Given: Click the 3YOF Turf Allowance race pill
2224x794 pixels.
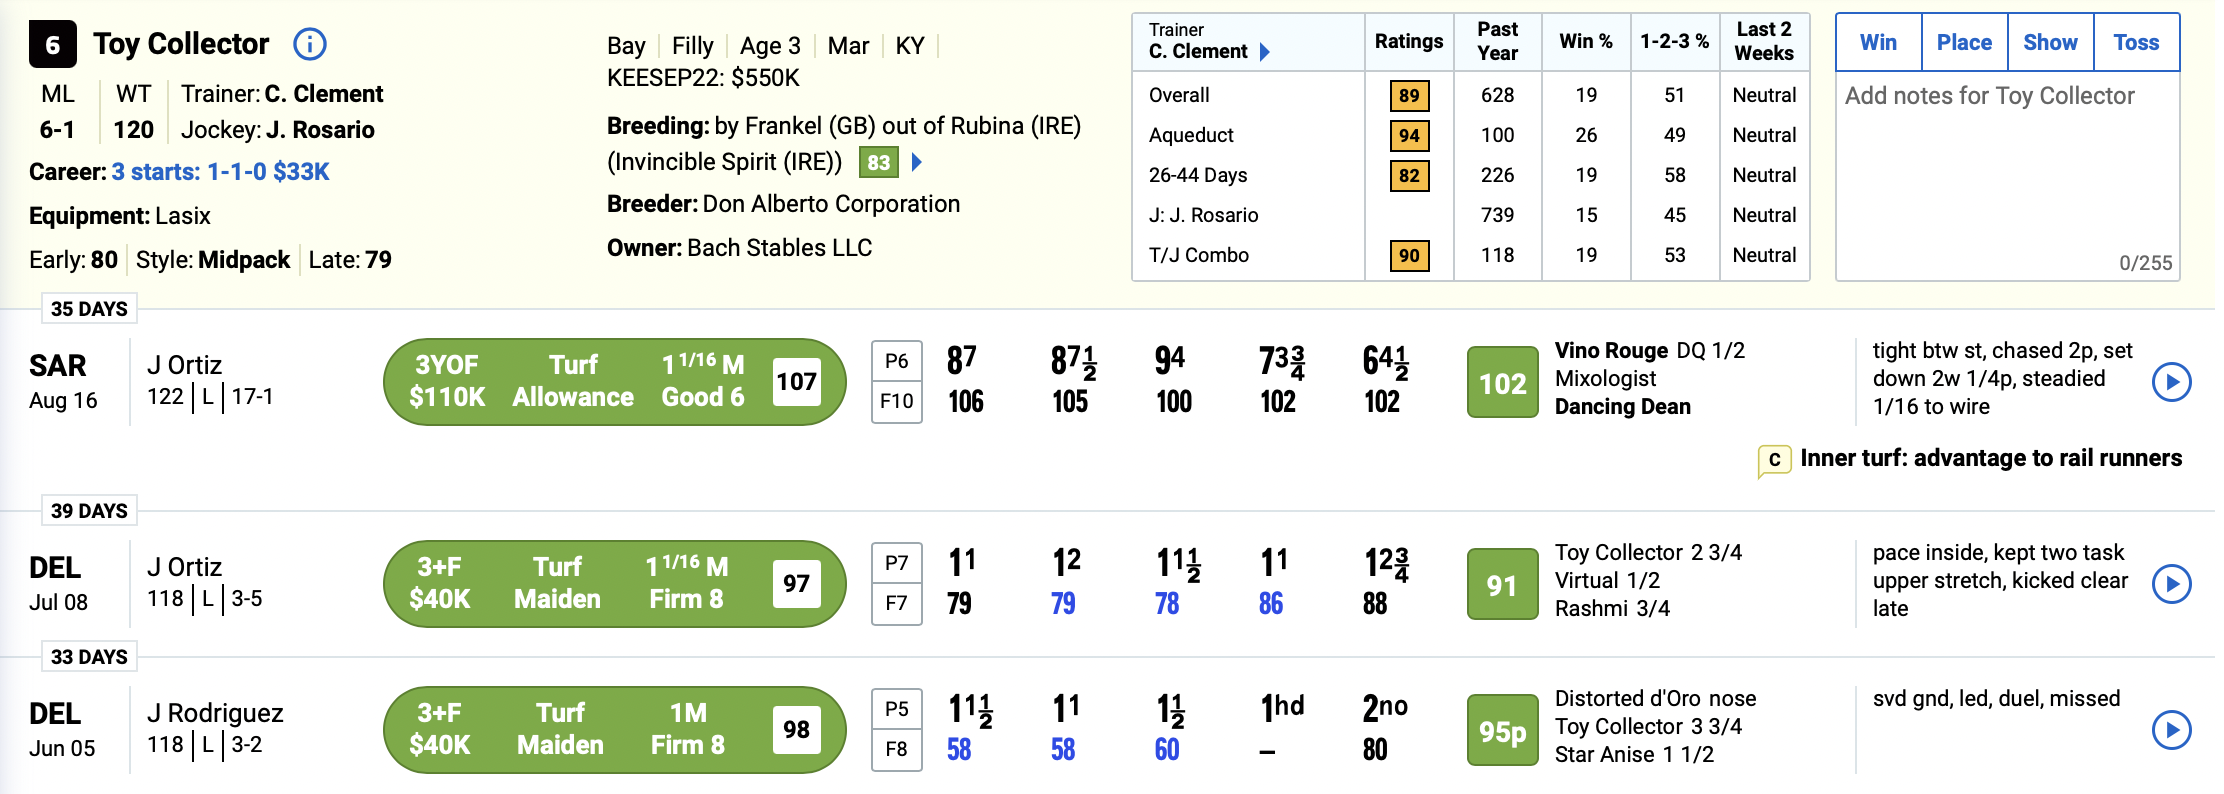Looking at the screenshot, I should click(x=614, y=382).
